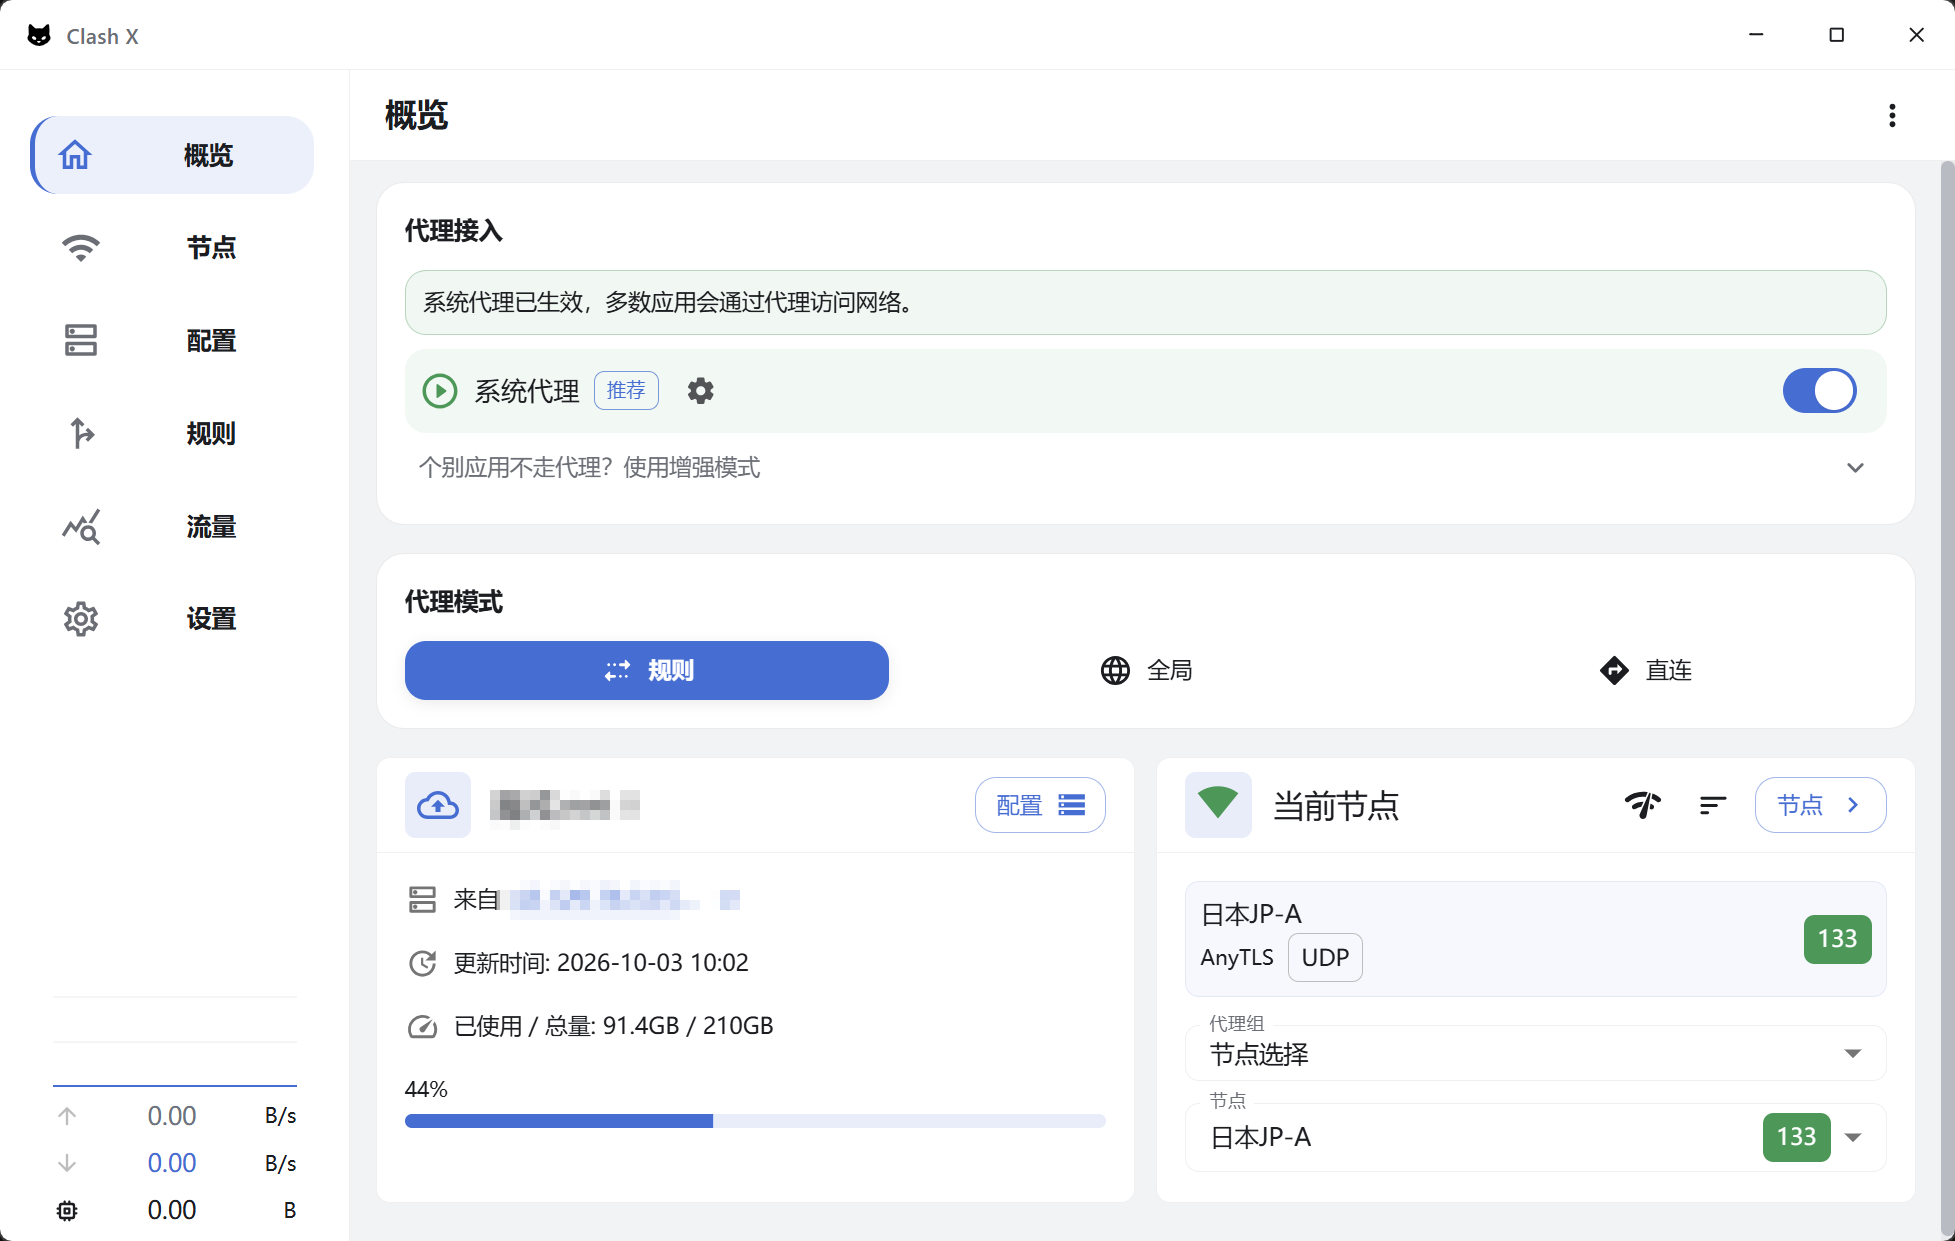This screenshot has height=1241, width=1955.
Task: Click the cloud upload profile icon
Action: tap(438, 805)
